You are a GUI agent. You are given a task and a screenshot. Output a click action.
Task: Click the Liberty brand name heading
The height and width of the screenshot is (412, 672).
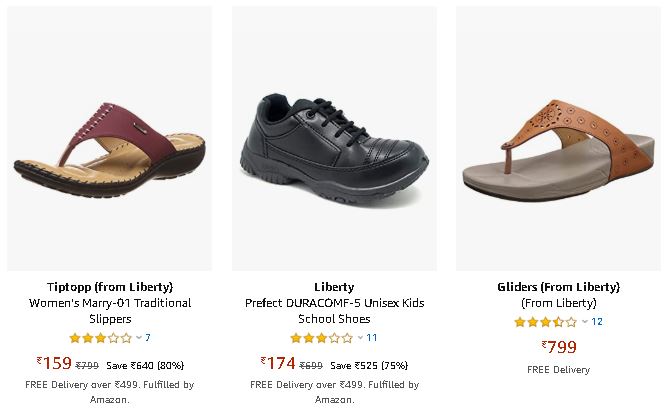pos(334,287)
